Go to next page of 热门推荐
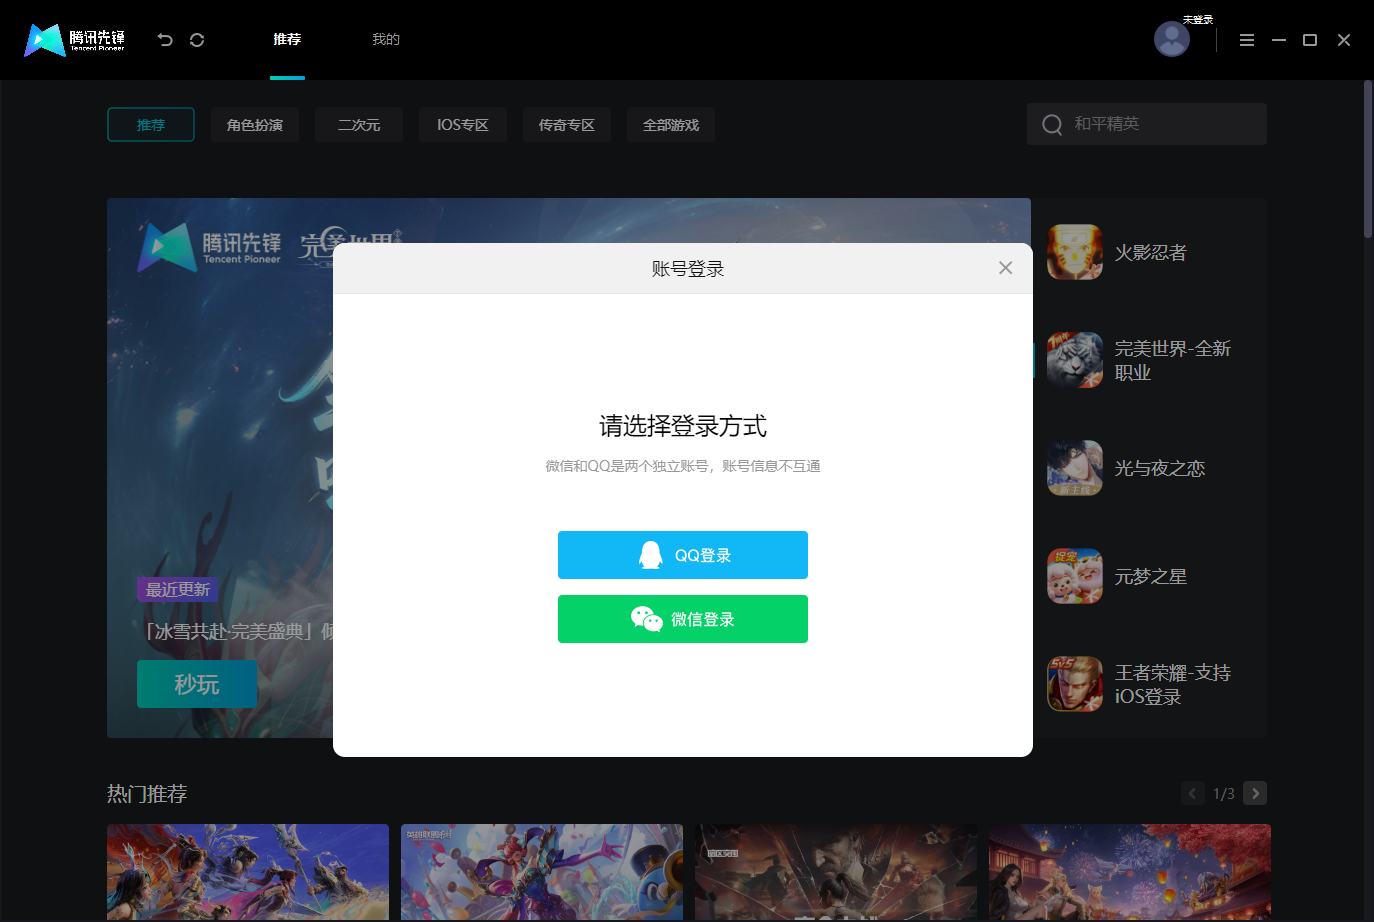 1255,792
